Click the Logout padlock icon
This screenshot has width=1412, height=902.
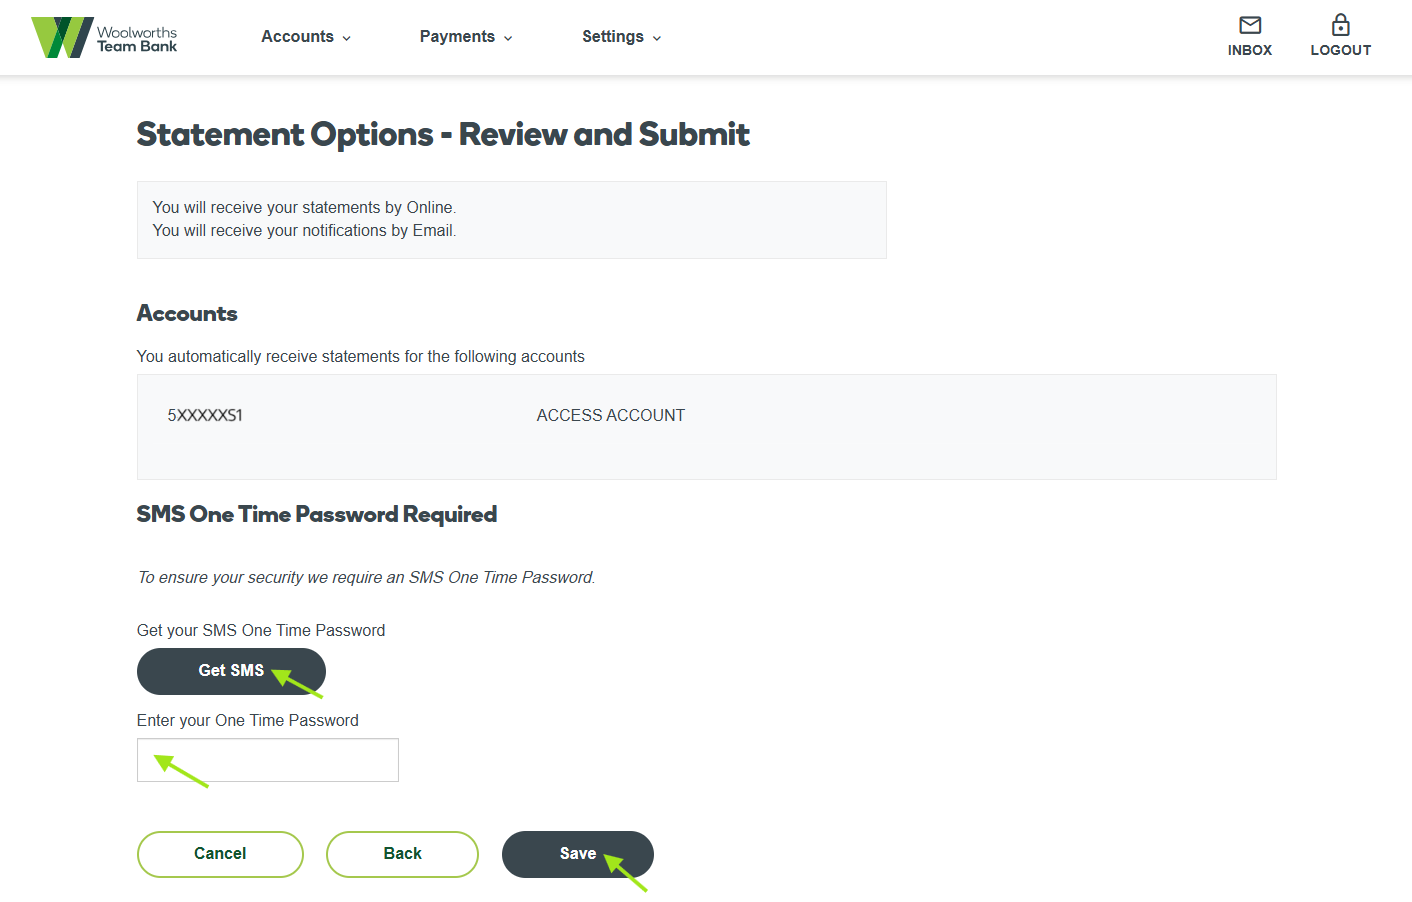tap(1340, 25)
